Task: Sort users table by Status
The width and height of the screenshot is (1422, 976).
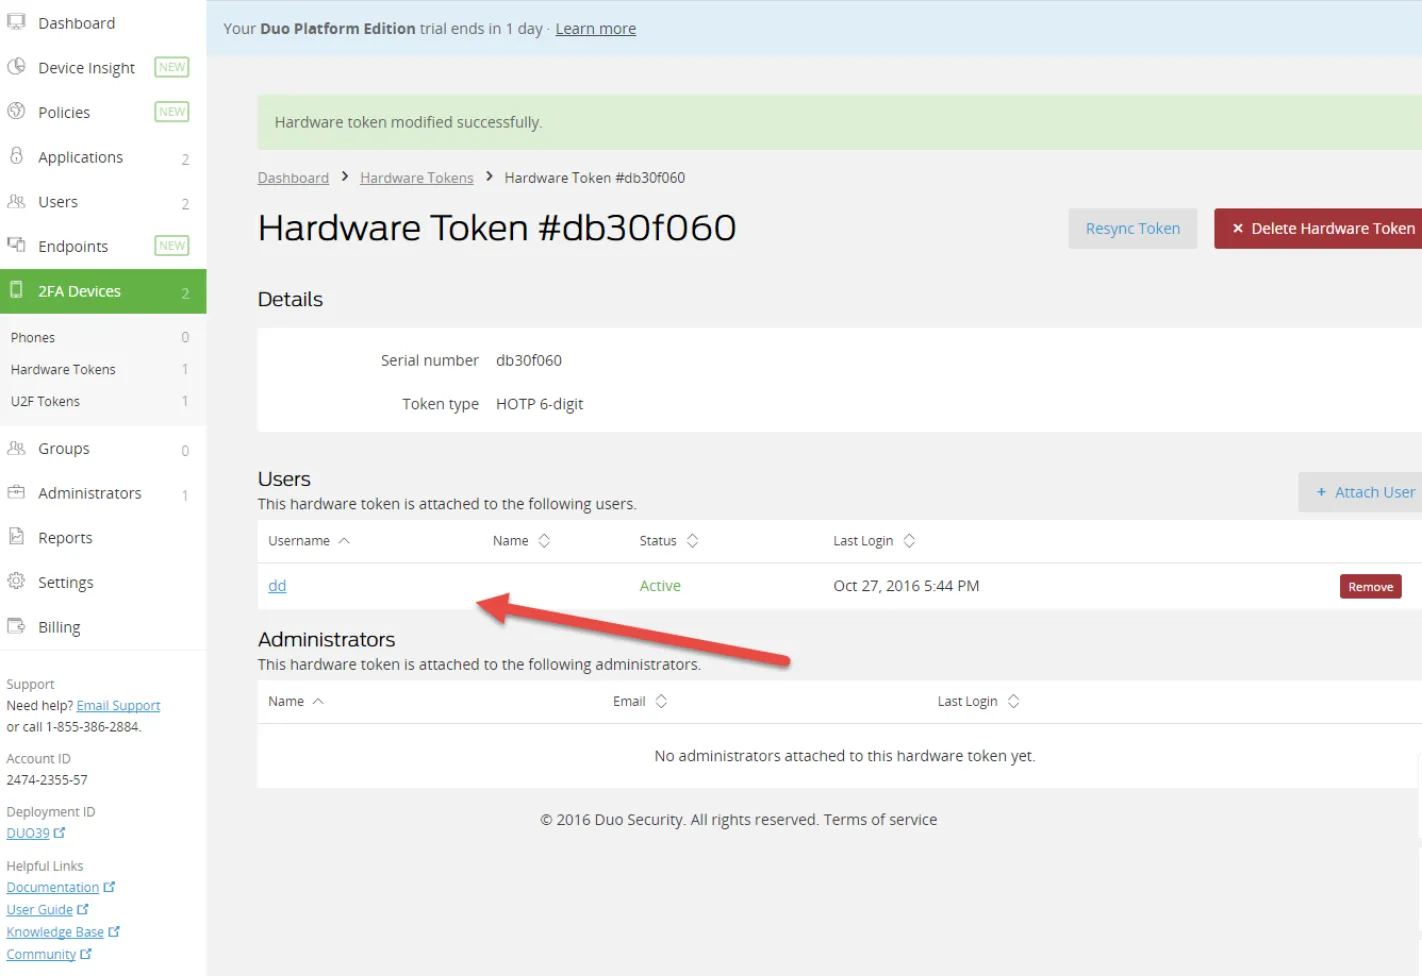Action: [x=669, y=541]
